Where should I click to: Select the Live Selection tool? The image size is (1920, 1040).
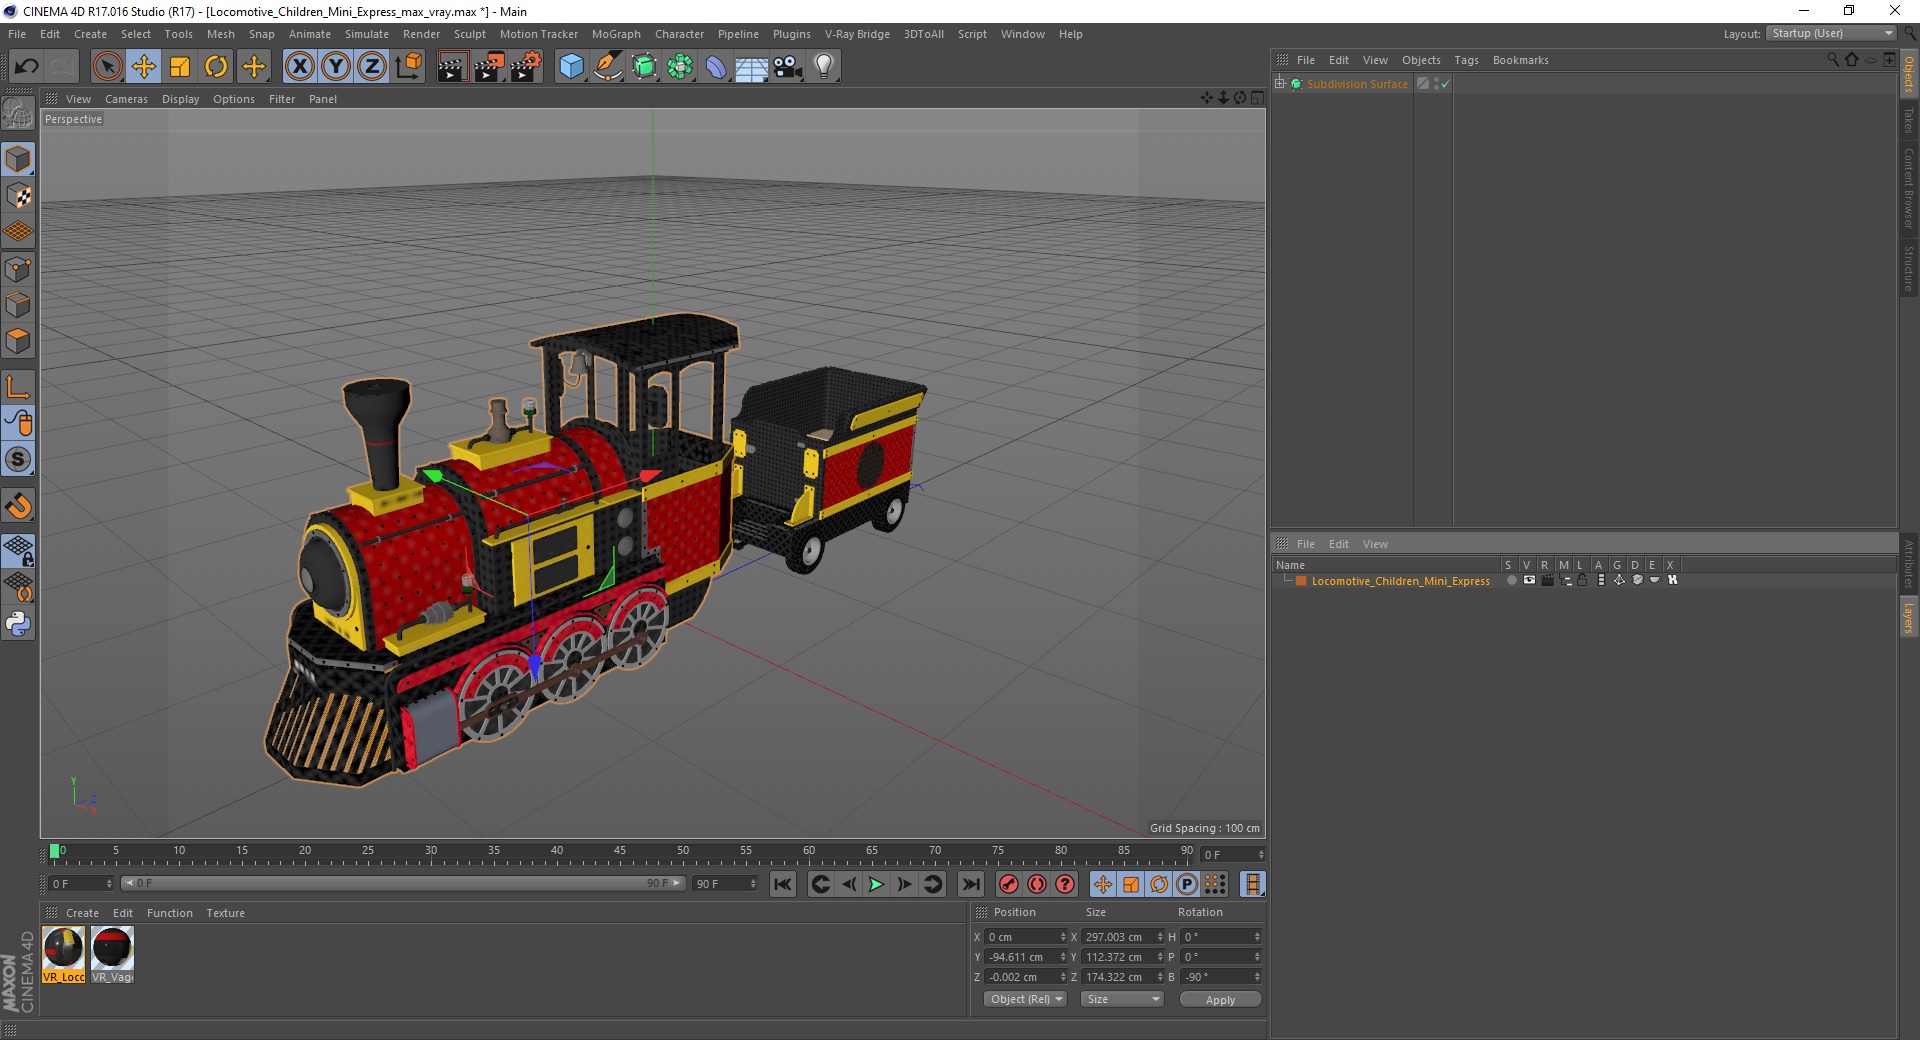click(x=107, y=67)
